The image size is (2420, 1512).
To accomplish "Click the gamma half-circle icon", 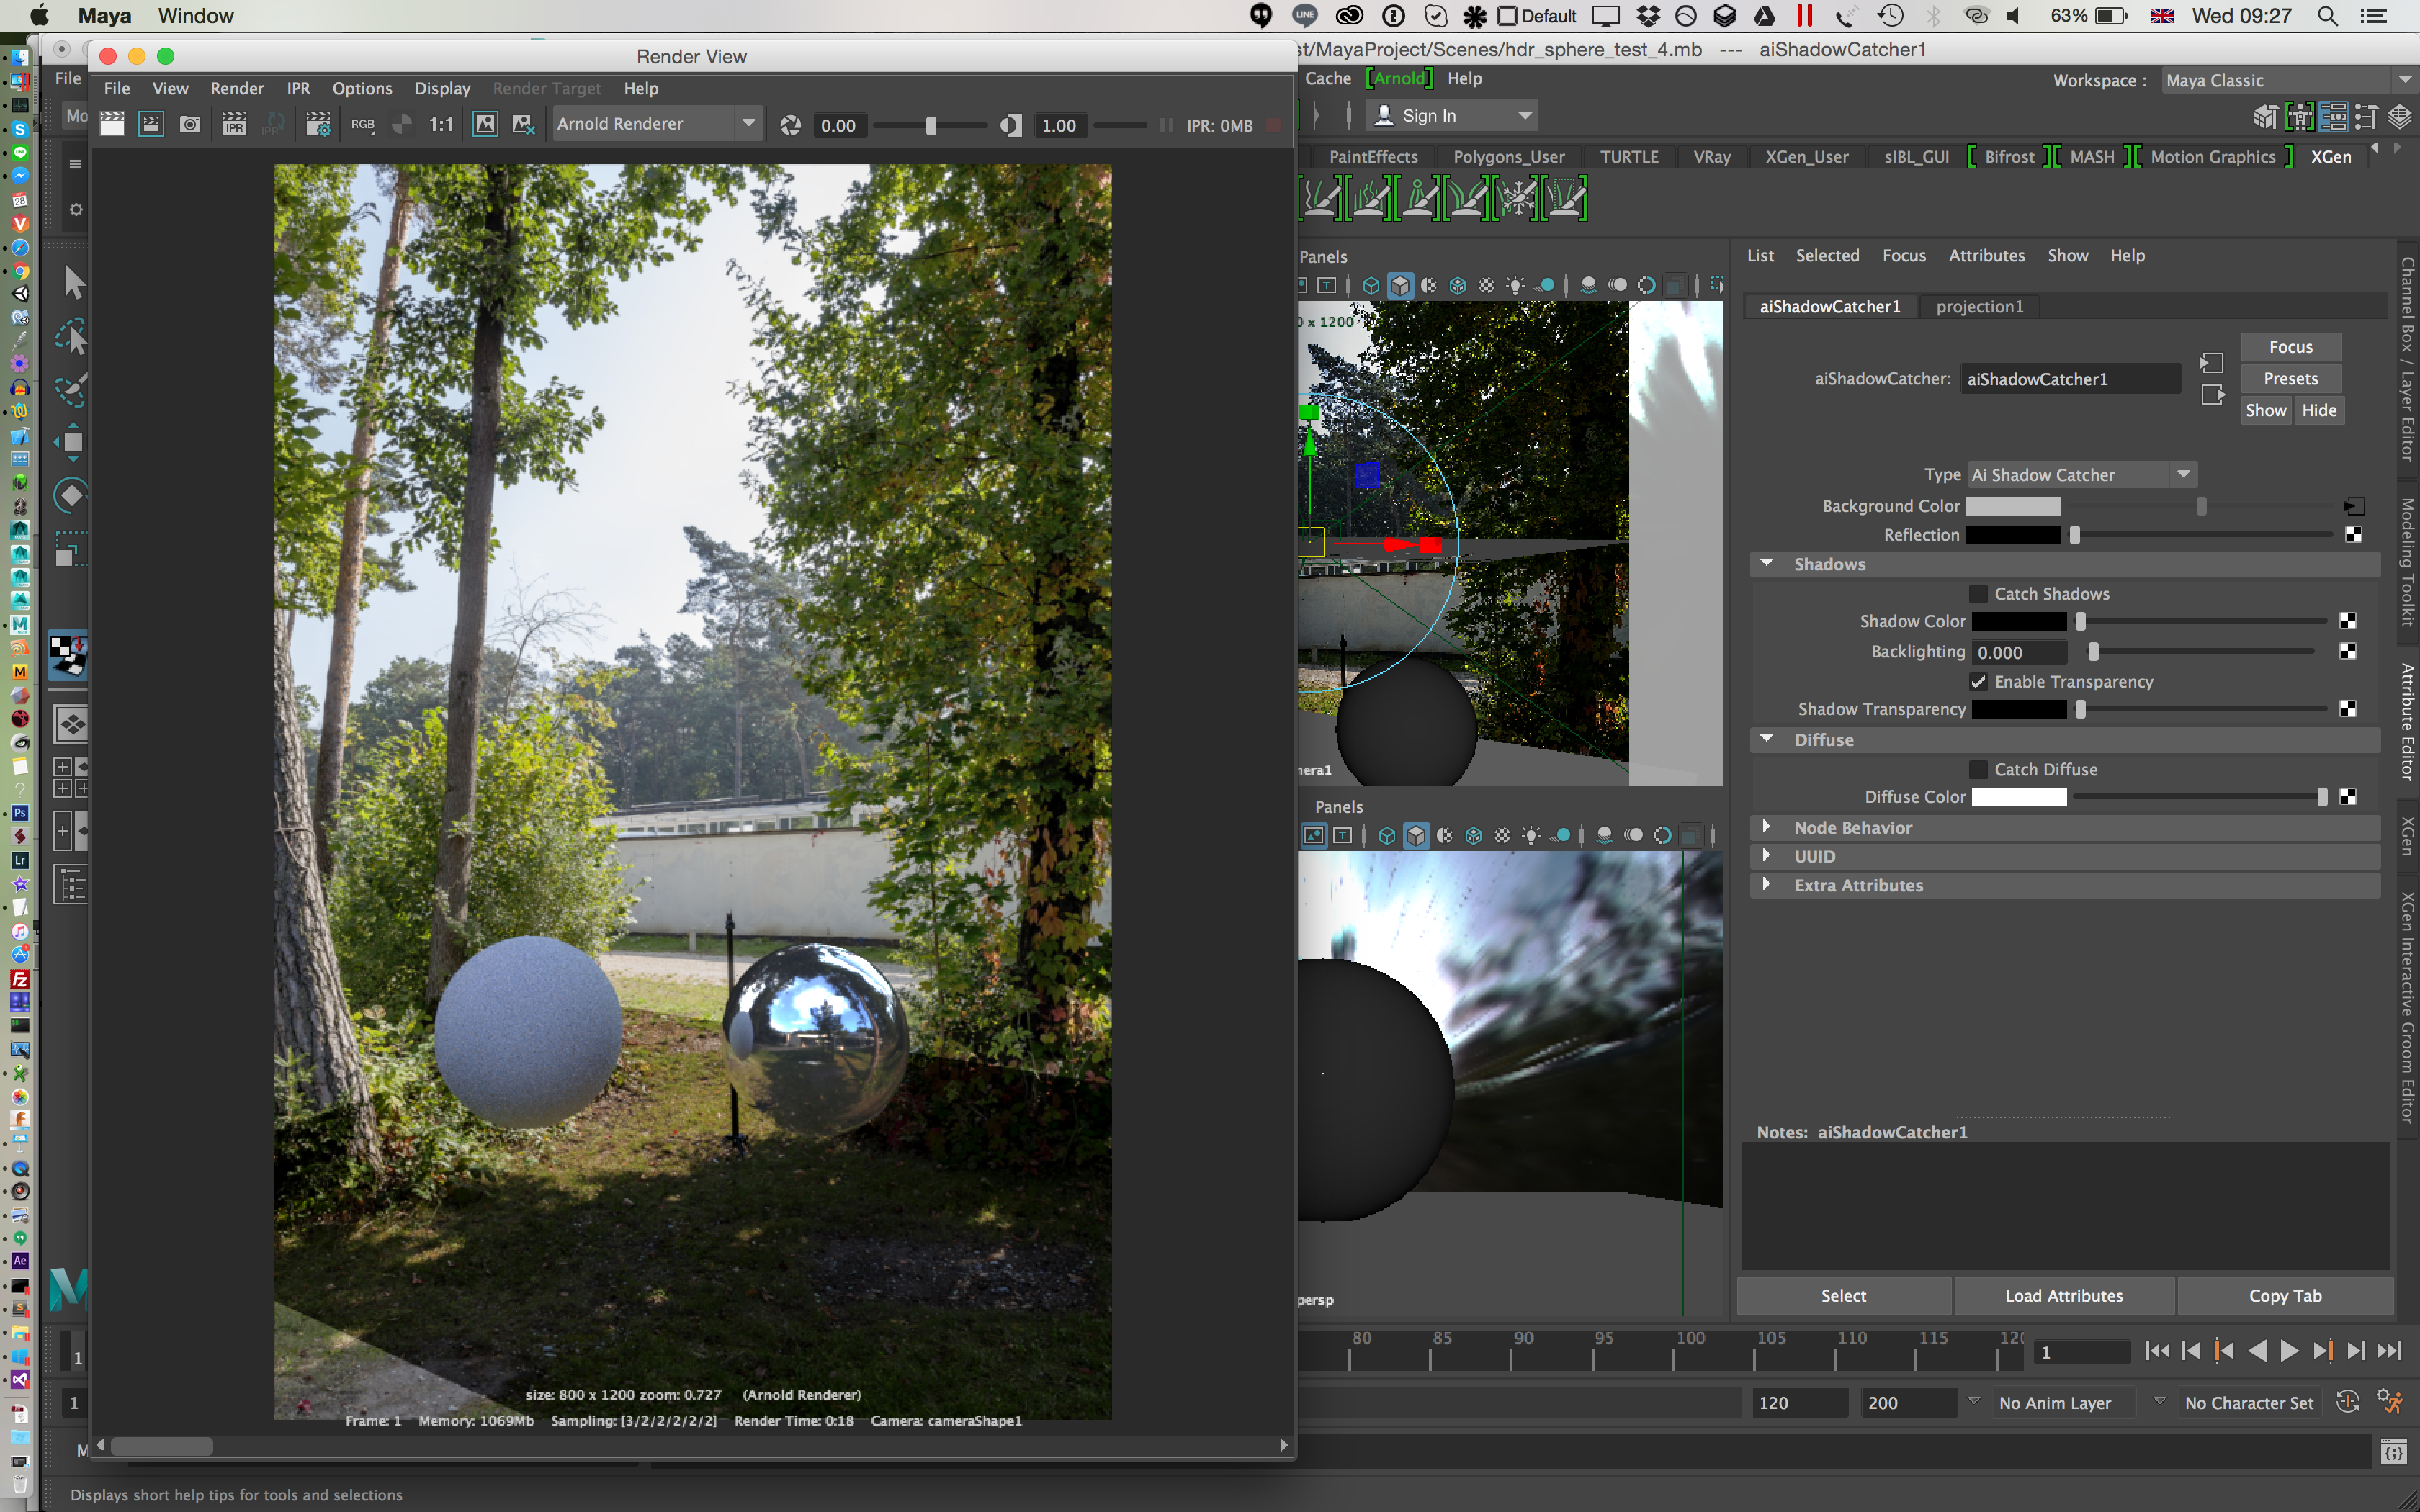I will [1011, 125].
